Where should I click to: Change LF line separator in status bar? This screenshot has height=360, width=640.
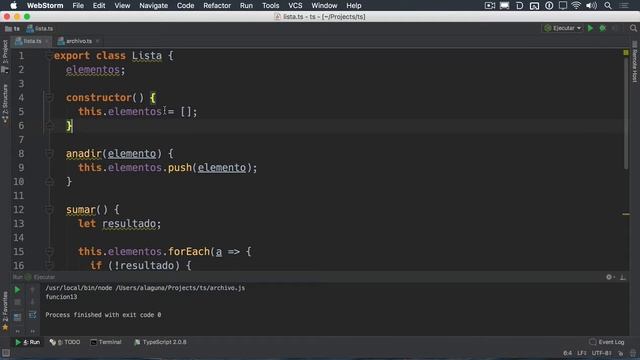point(582,353)
